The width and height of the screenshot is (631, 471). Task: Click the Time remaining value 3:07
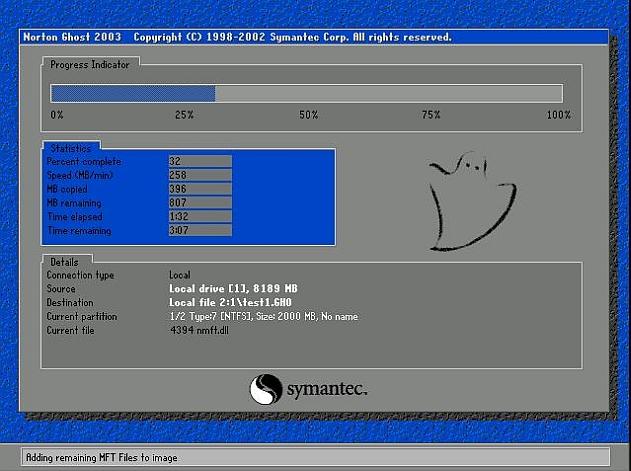click(200, 230)
